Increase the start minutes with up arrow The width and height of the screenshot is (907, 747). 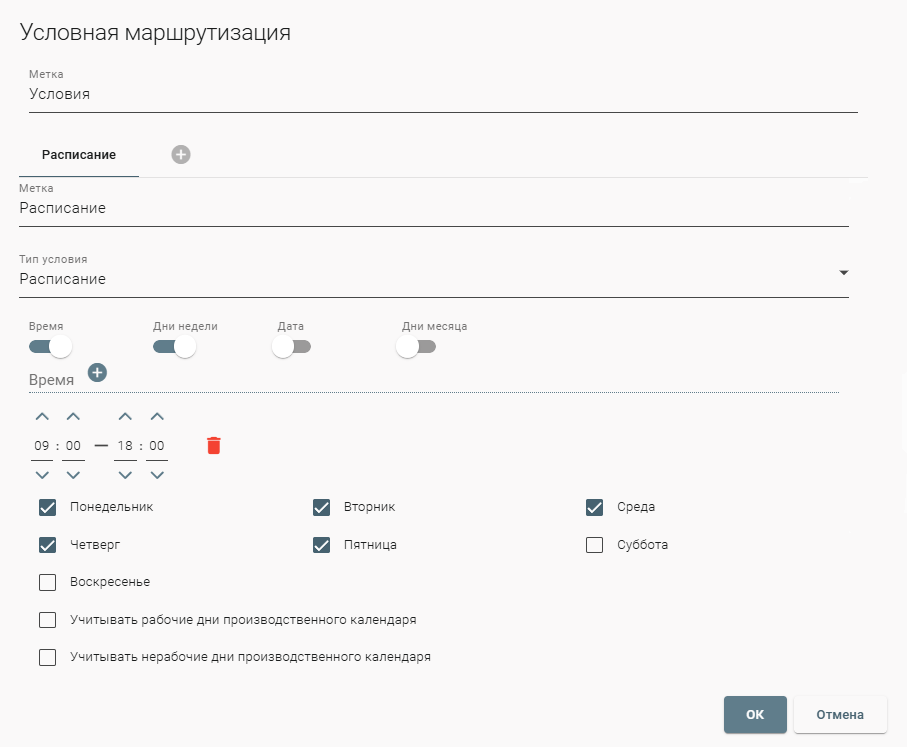[73, 417]
